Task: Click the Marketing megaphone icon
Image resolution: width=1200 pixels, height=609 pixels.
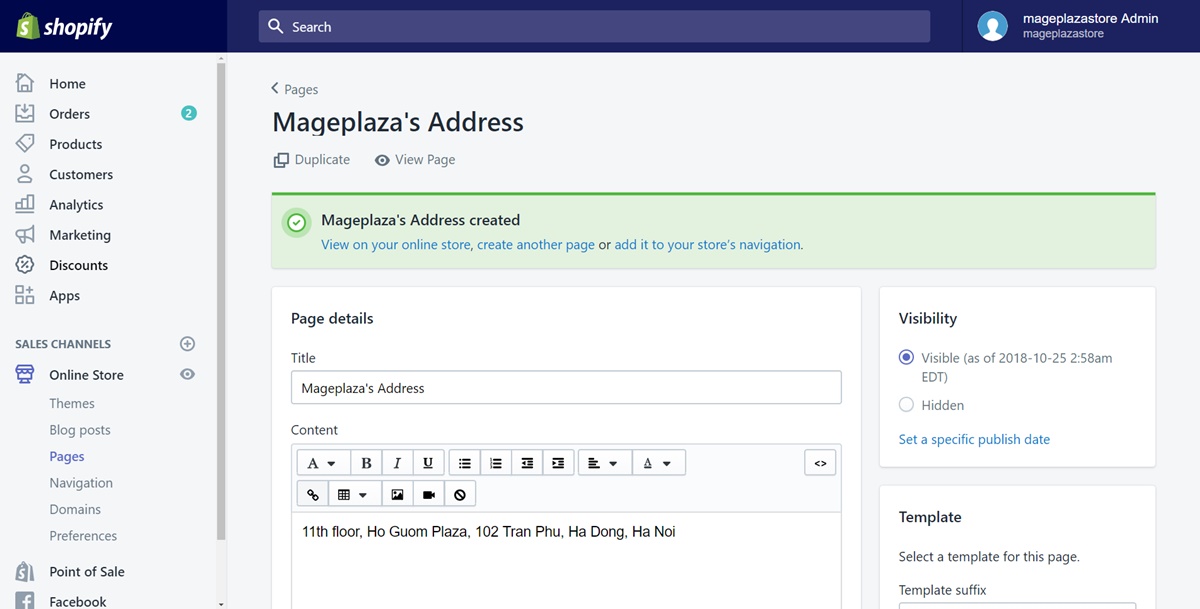Action: (25, 235)
